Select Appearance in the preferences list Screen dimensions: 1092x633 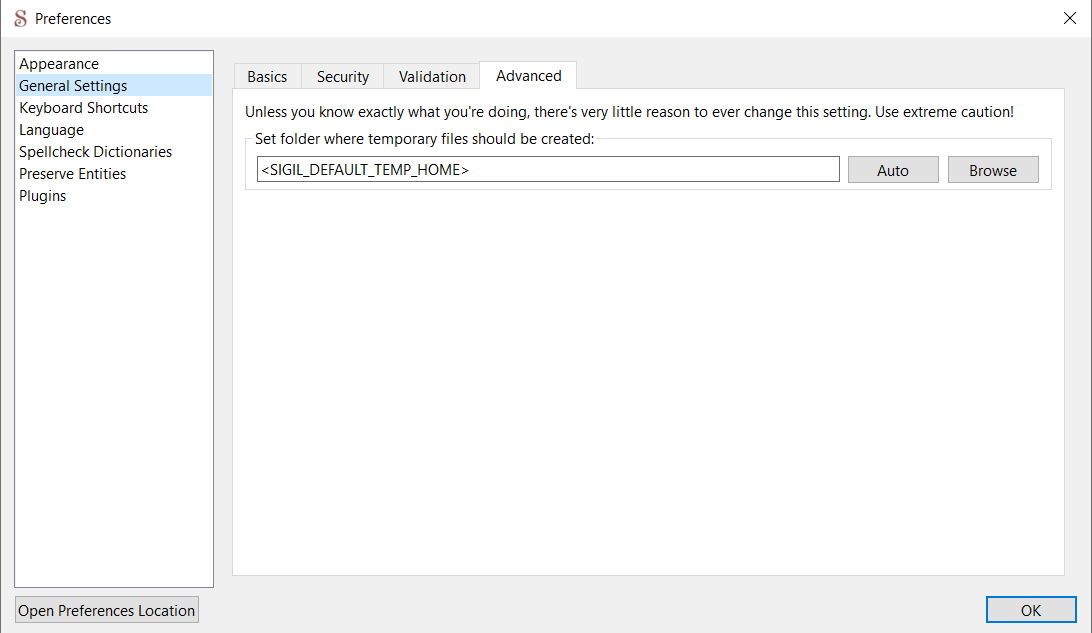click(59, 64)
